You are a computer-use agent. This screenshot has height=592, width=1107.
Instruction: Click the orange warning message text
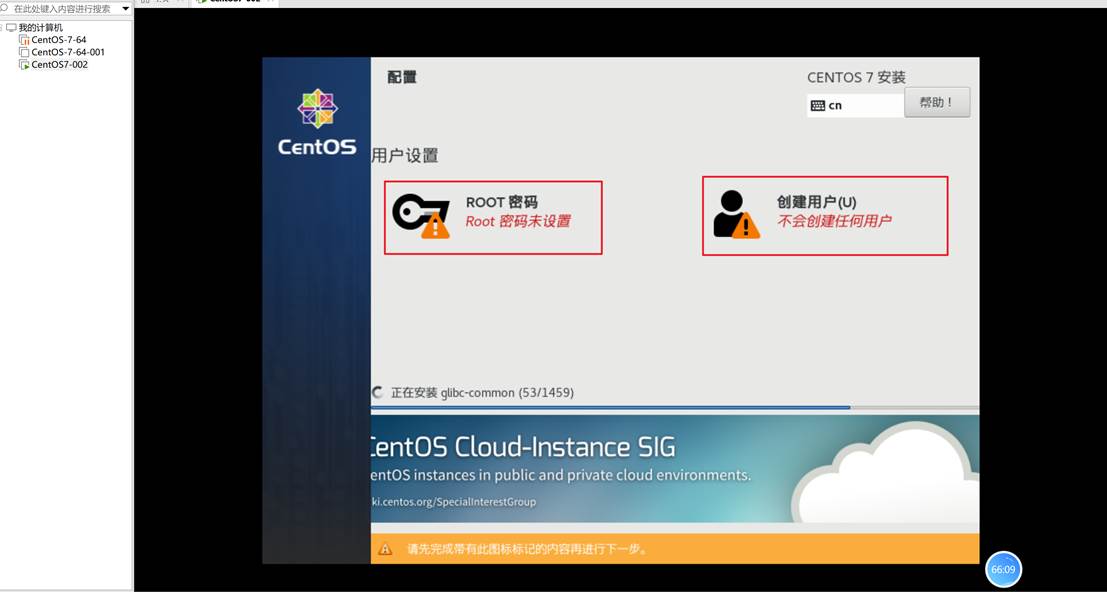(x=527, y=549)
